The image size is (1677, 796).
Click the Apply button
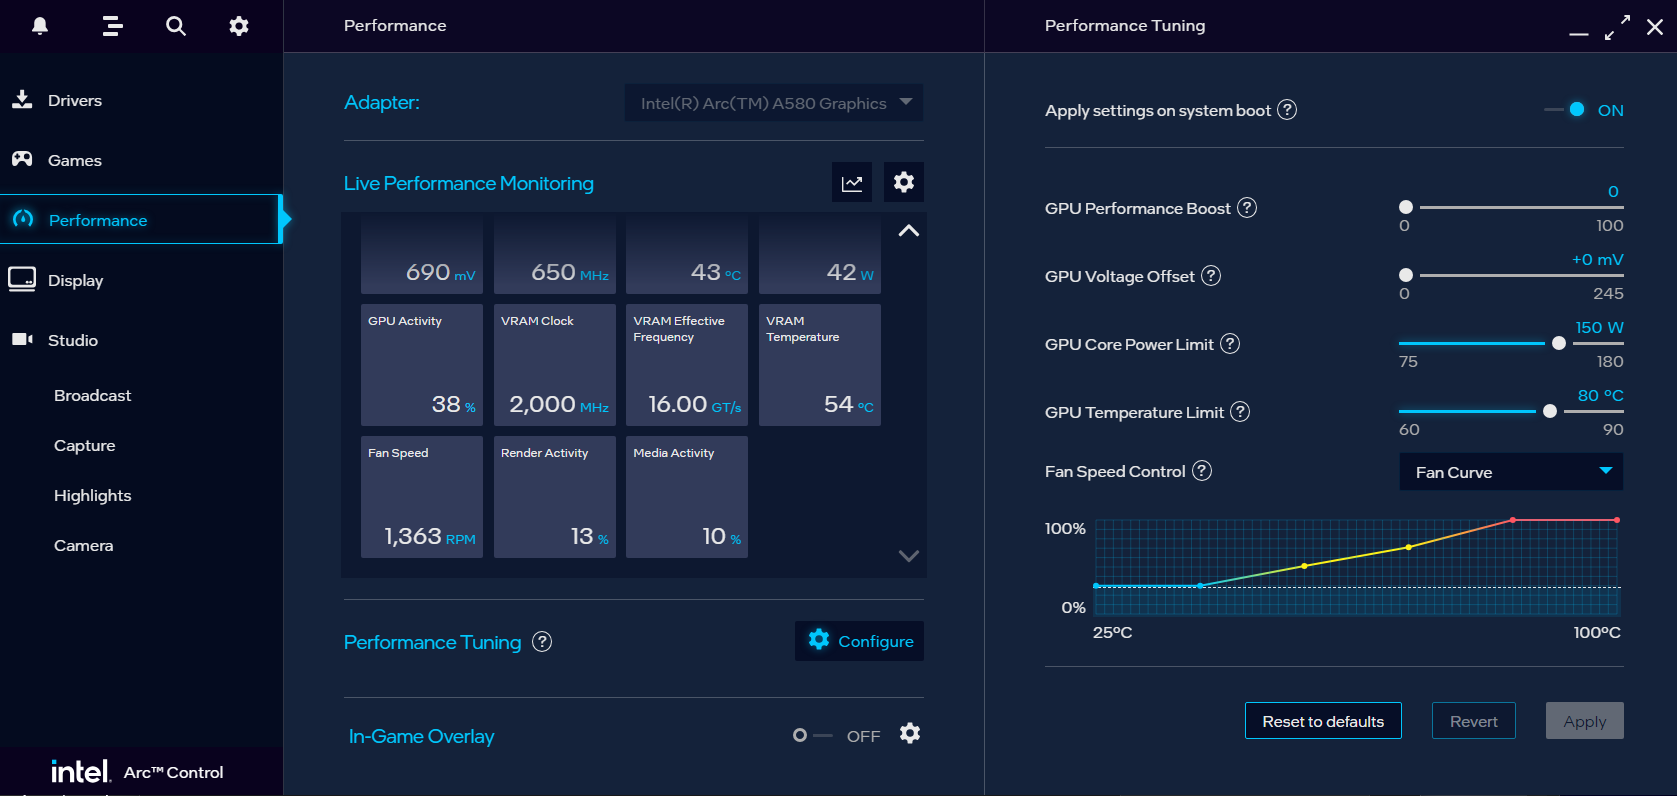[1585, 721]
